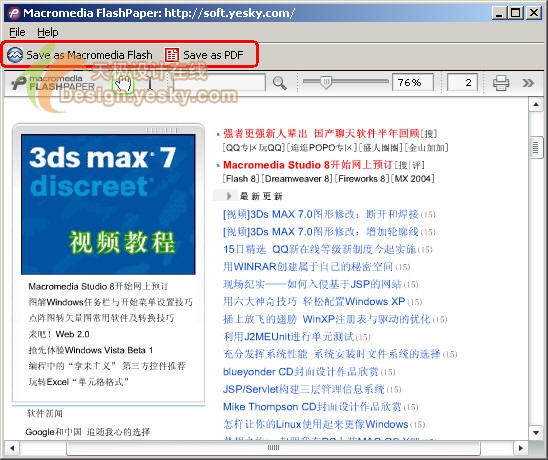
Task: Click the search text input box
Action: tap(219, 83)
